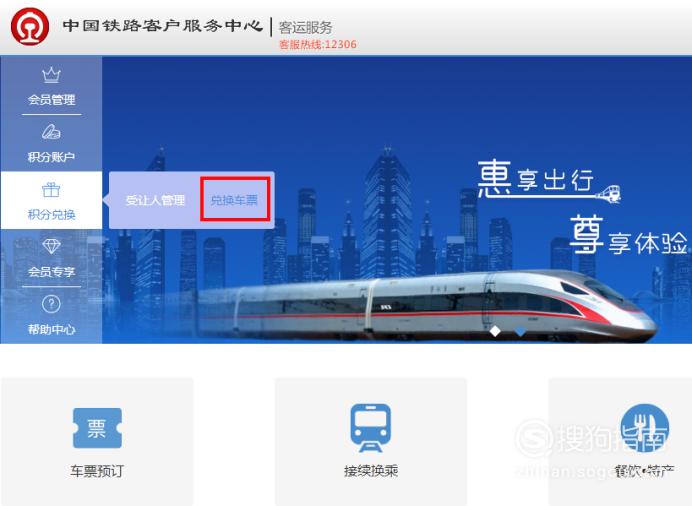Screen dimensions: 692x506
Task: Open the 餐饮·特产 dining icon
Action: point(644,428)
